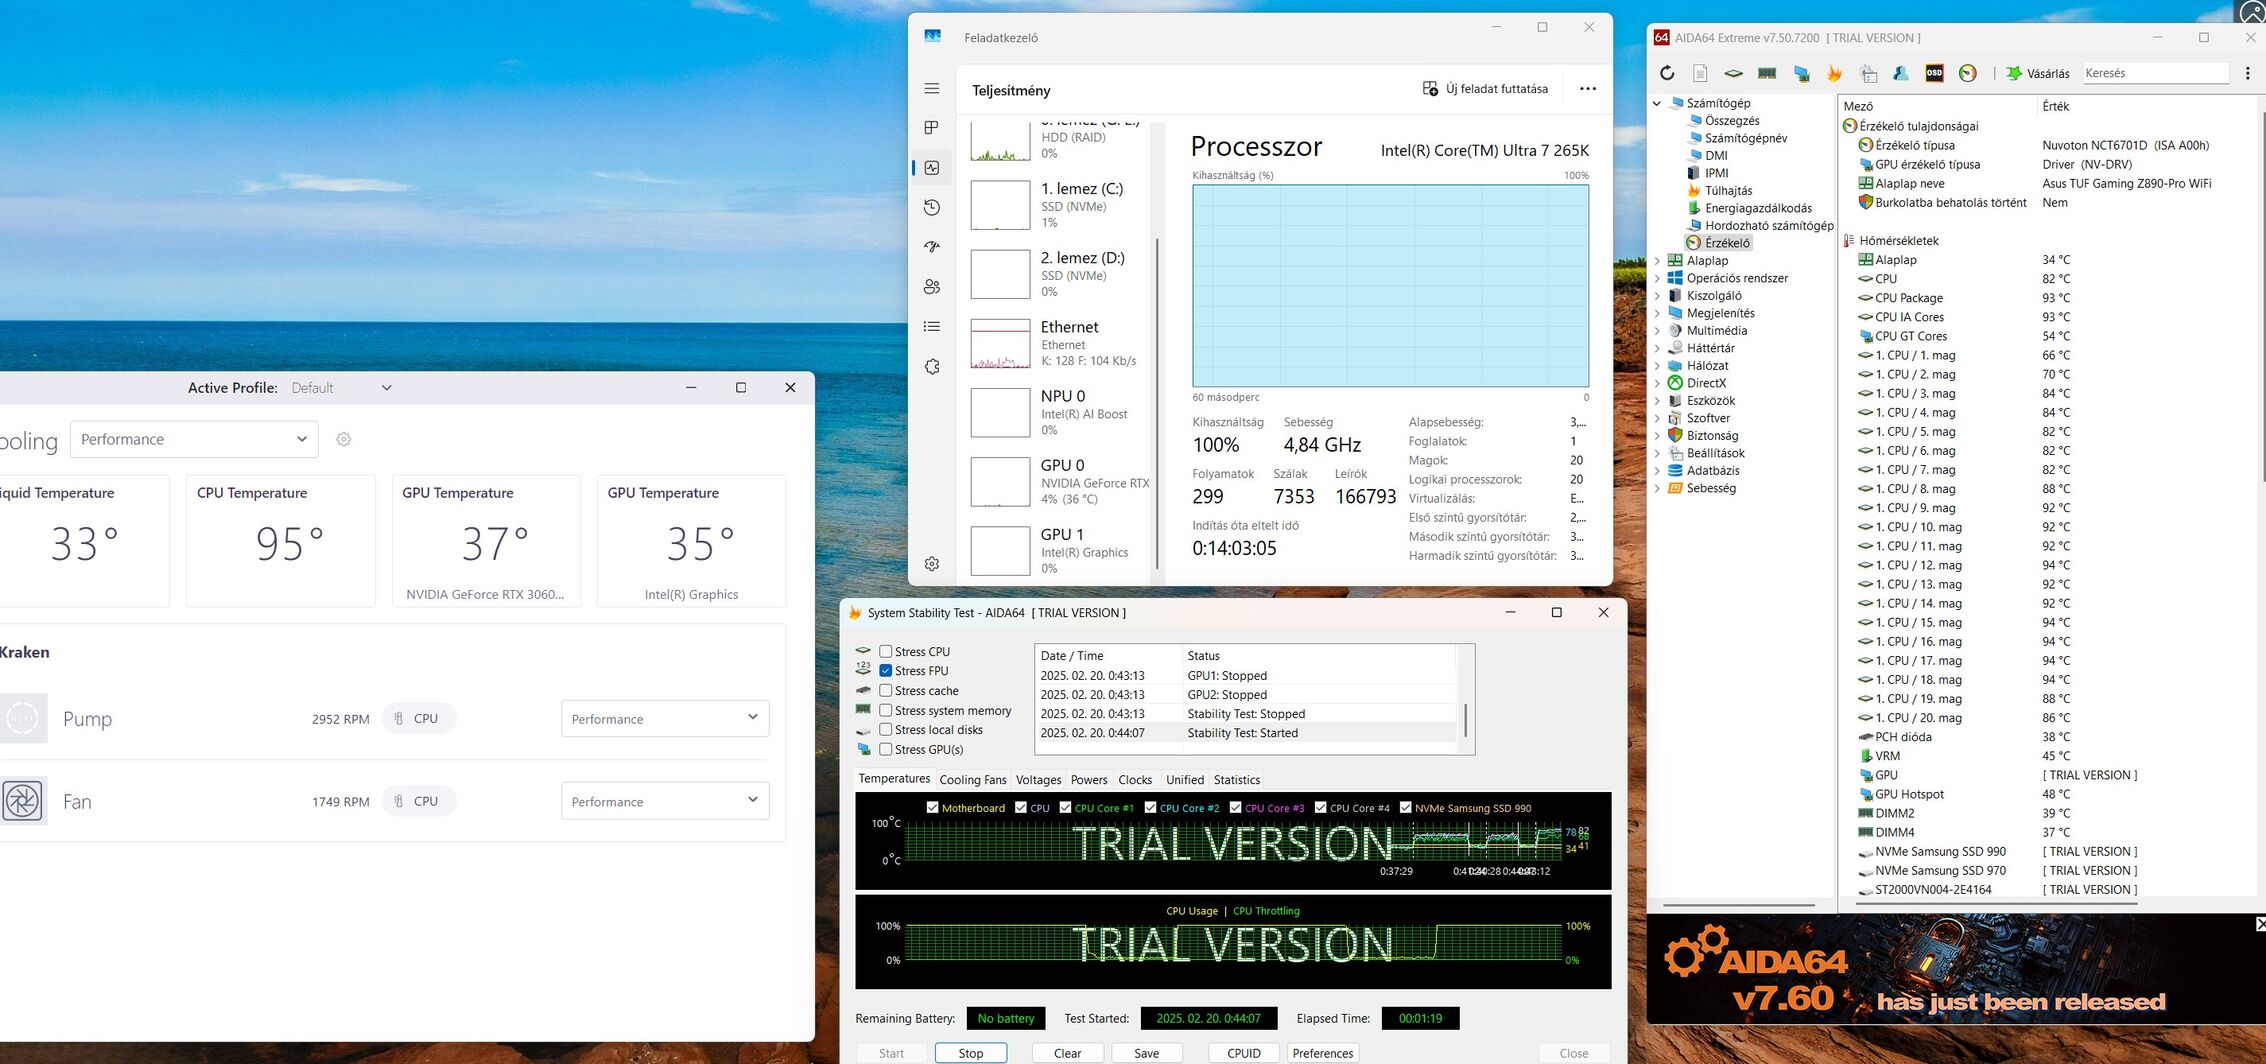Click the memory module icon in AIDA64 toolbar
This screenshot has height=1064, width=2266.
click(1767, 73)
